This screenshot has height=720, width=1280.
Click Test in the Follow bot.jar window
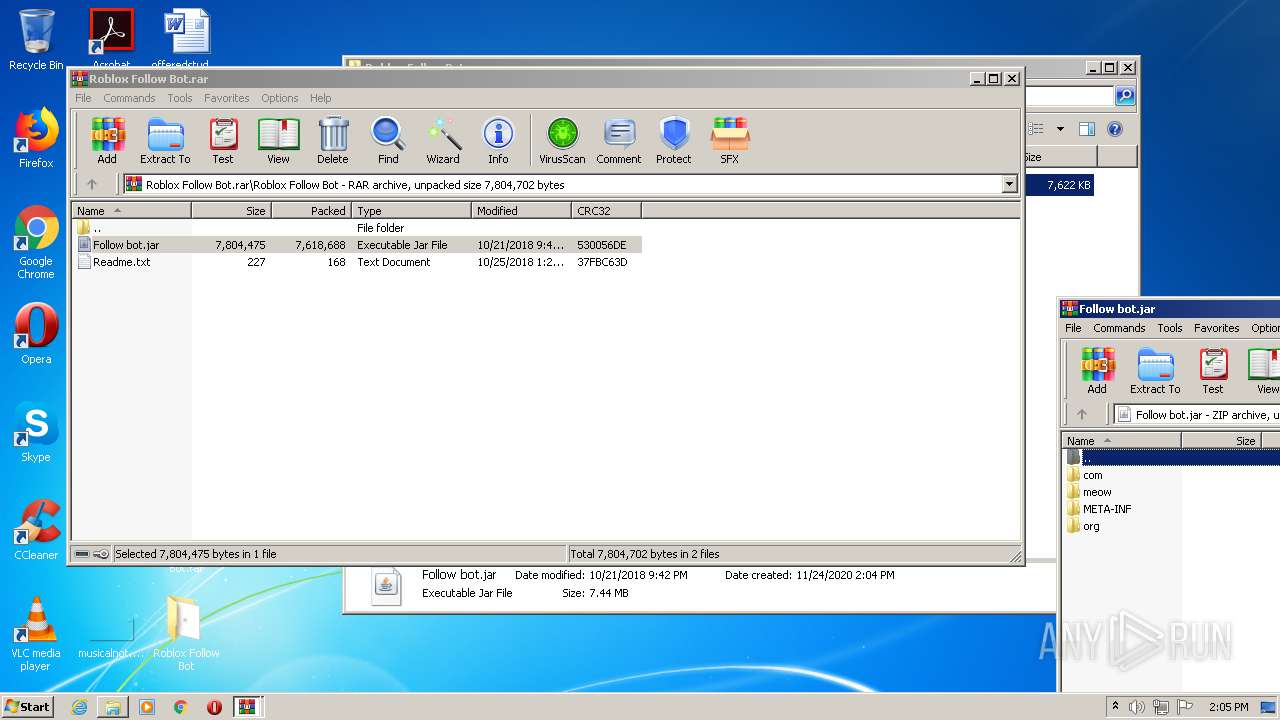[x=1213, y=370]
